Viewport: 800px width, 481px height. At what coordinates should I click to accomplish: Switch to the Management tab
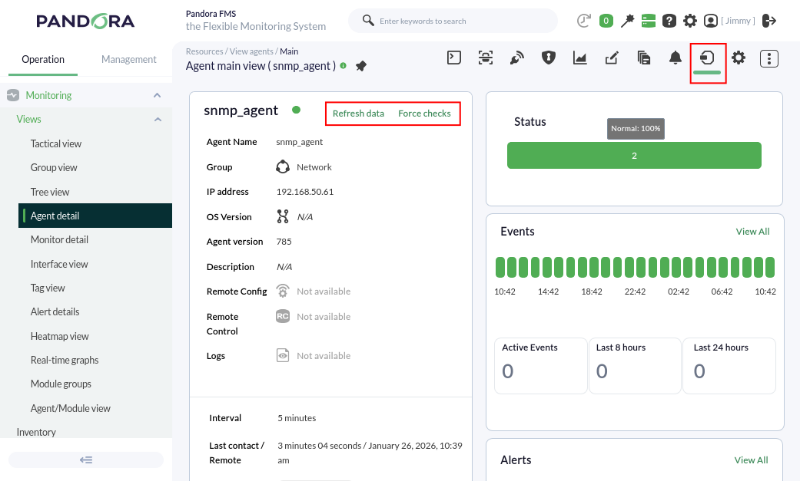[x=129, y=59]
